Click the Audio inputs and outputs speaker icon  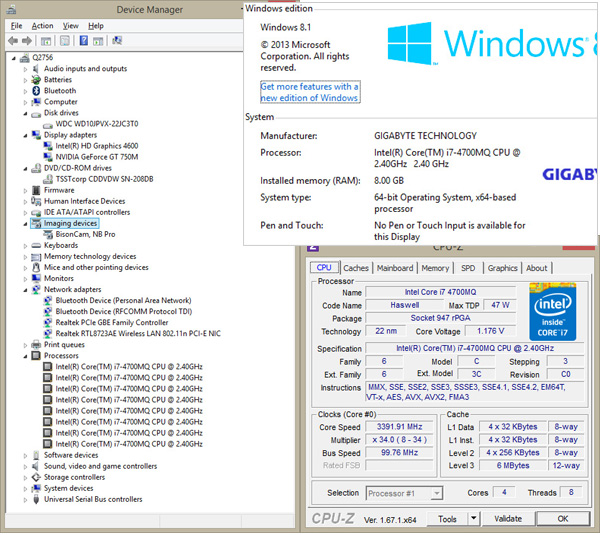click(x=36, y=69)
